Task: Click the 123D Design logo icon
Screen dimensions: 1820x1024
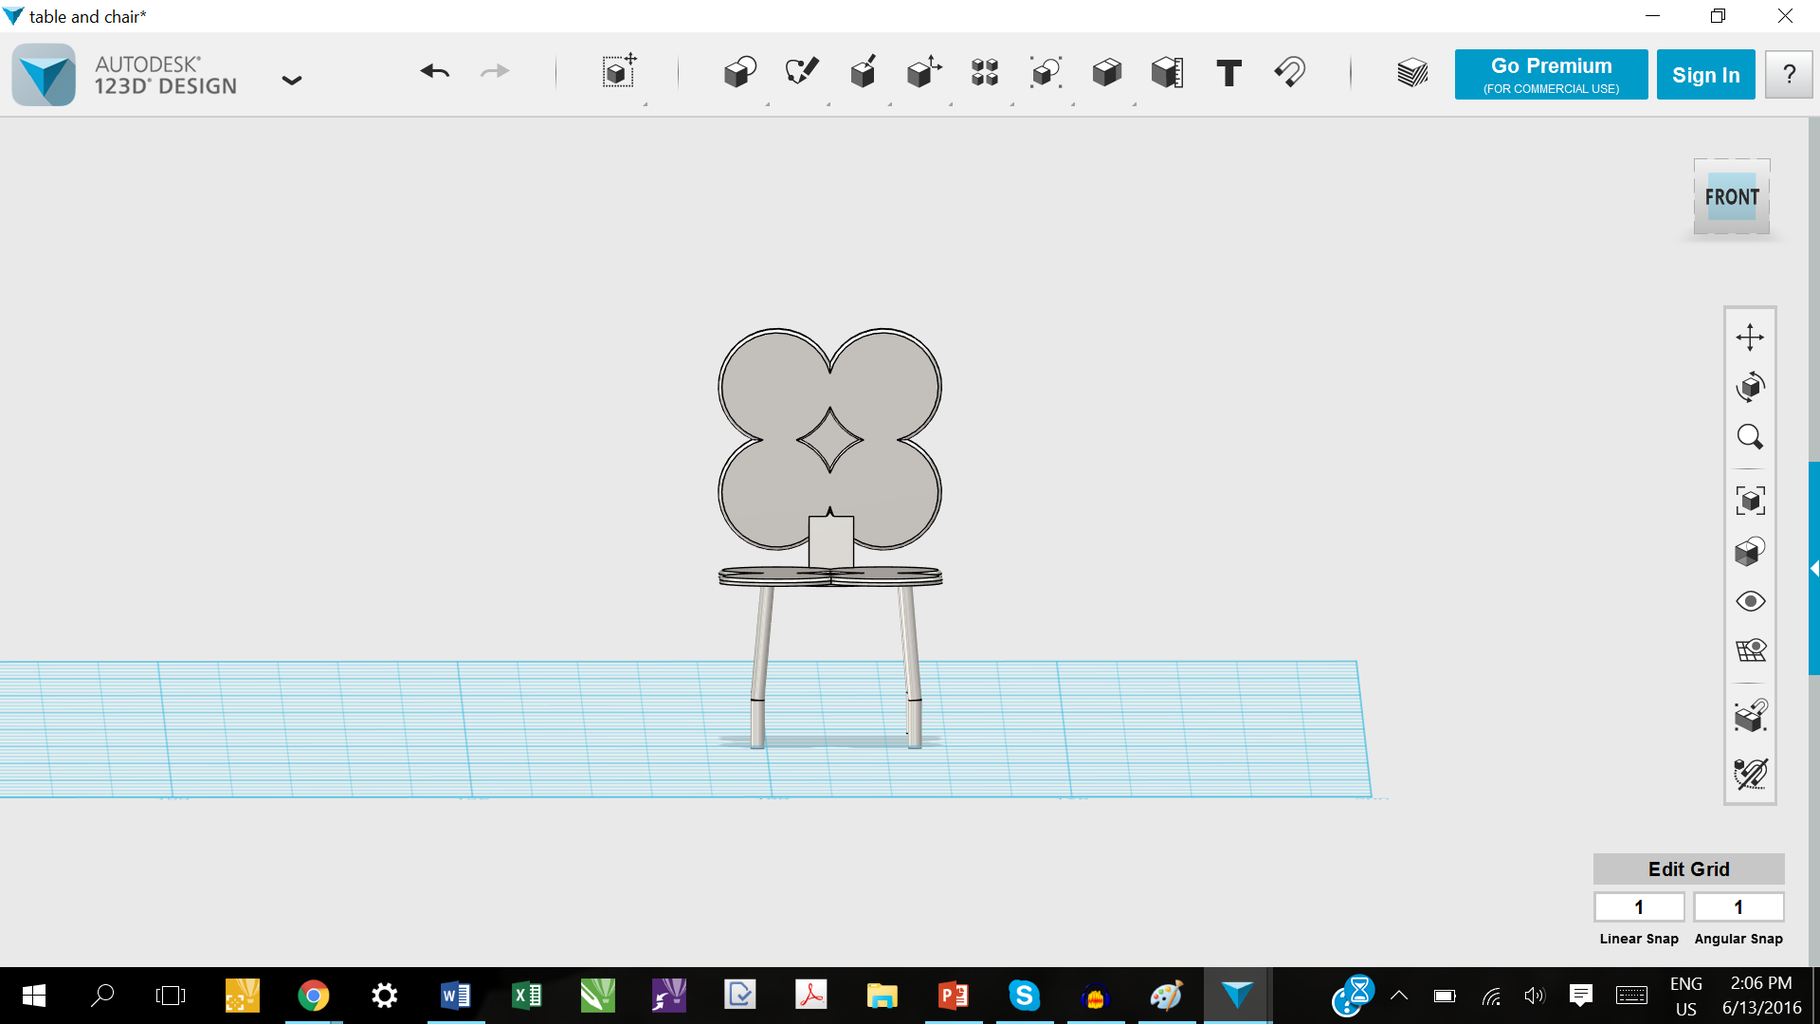Action: 44,75
